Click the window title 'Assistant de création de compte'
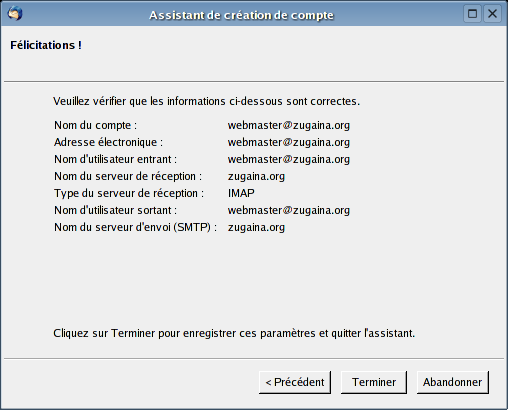Image resolution: width=508 pixels, height=410 pixels. click(x=241, y=15)
